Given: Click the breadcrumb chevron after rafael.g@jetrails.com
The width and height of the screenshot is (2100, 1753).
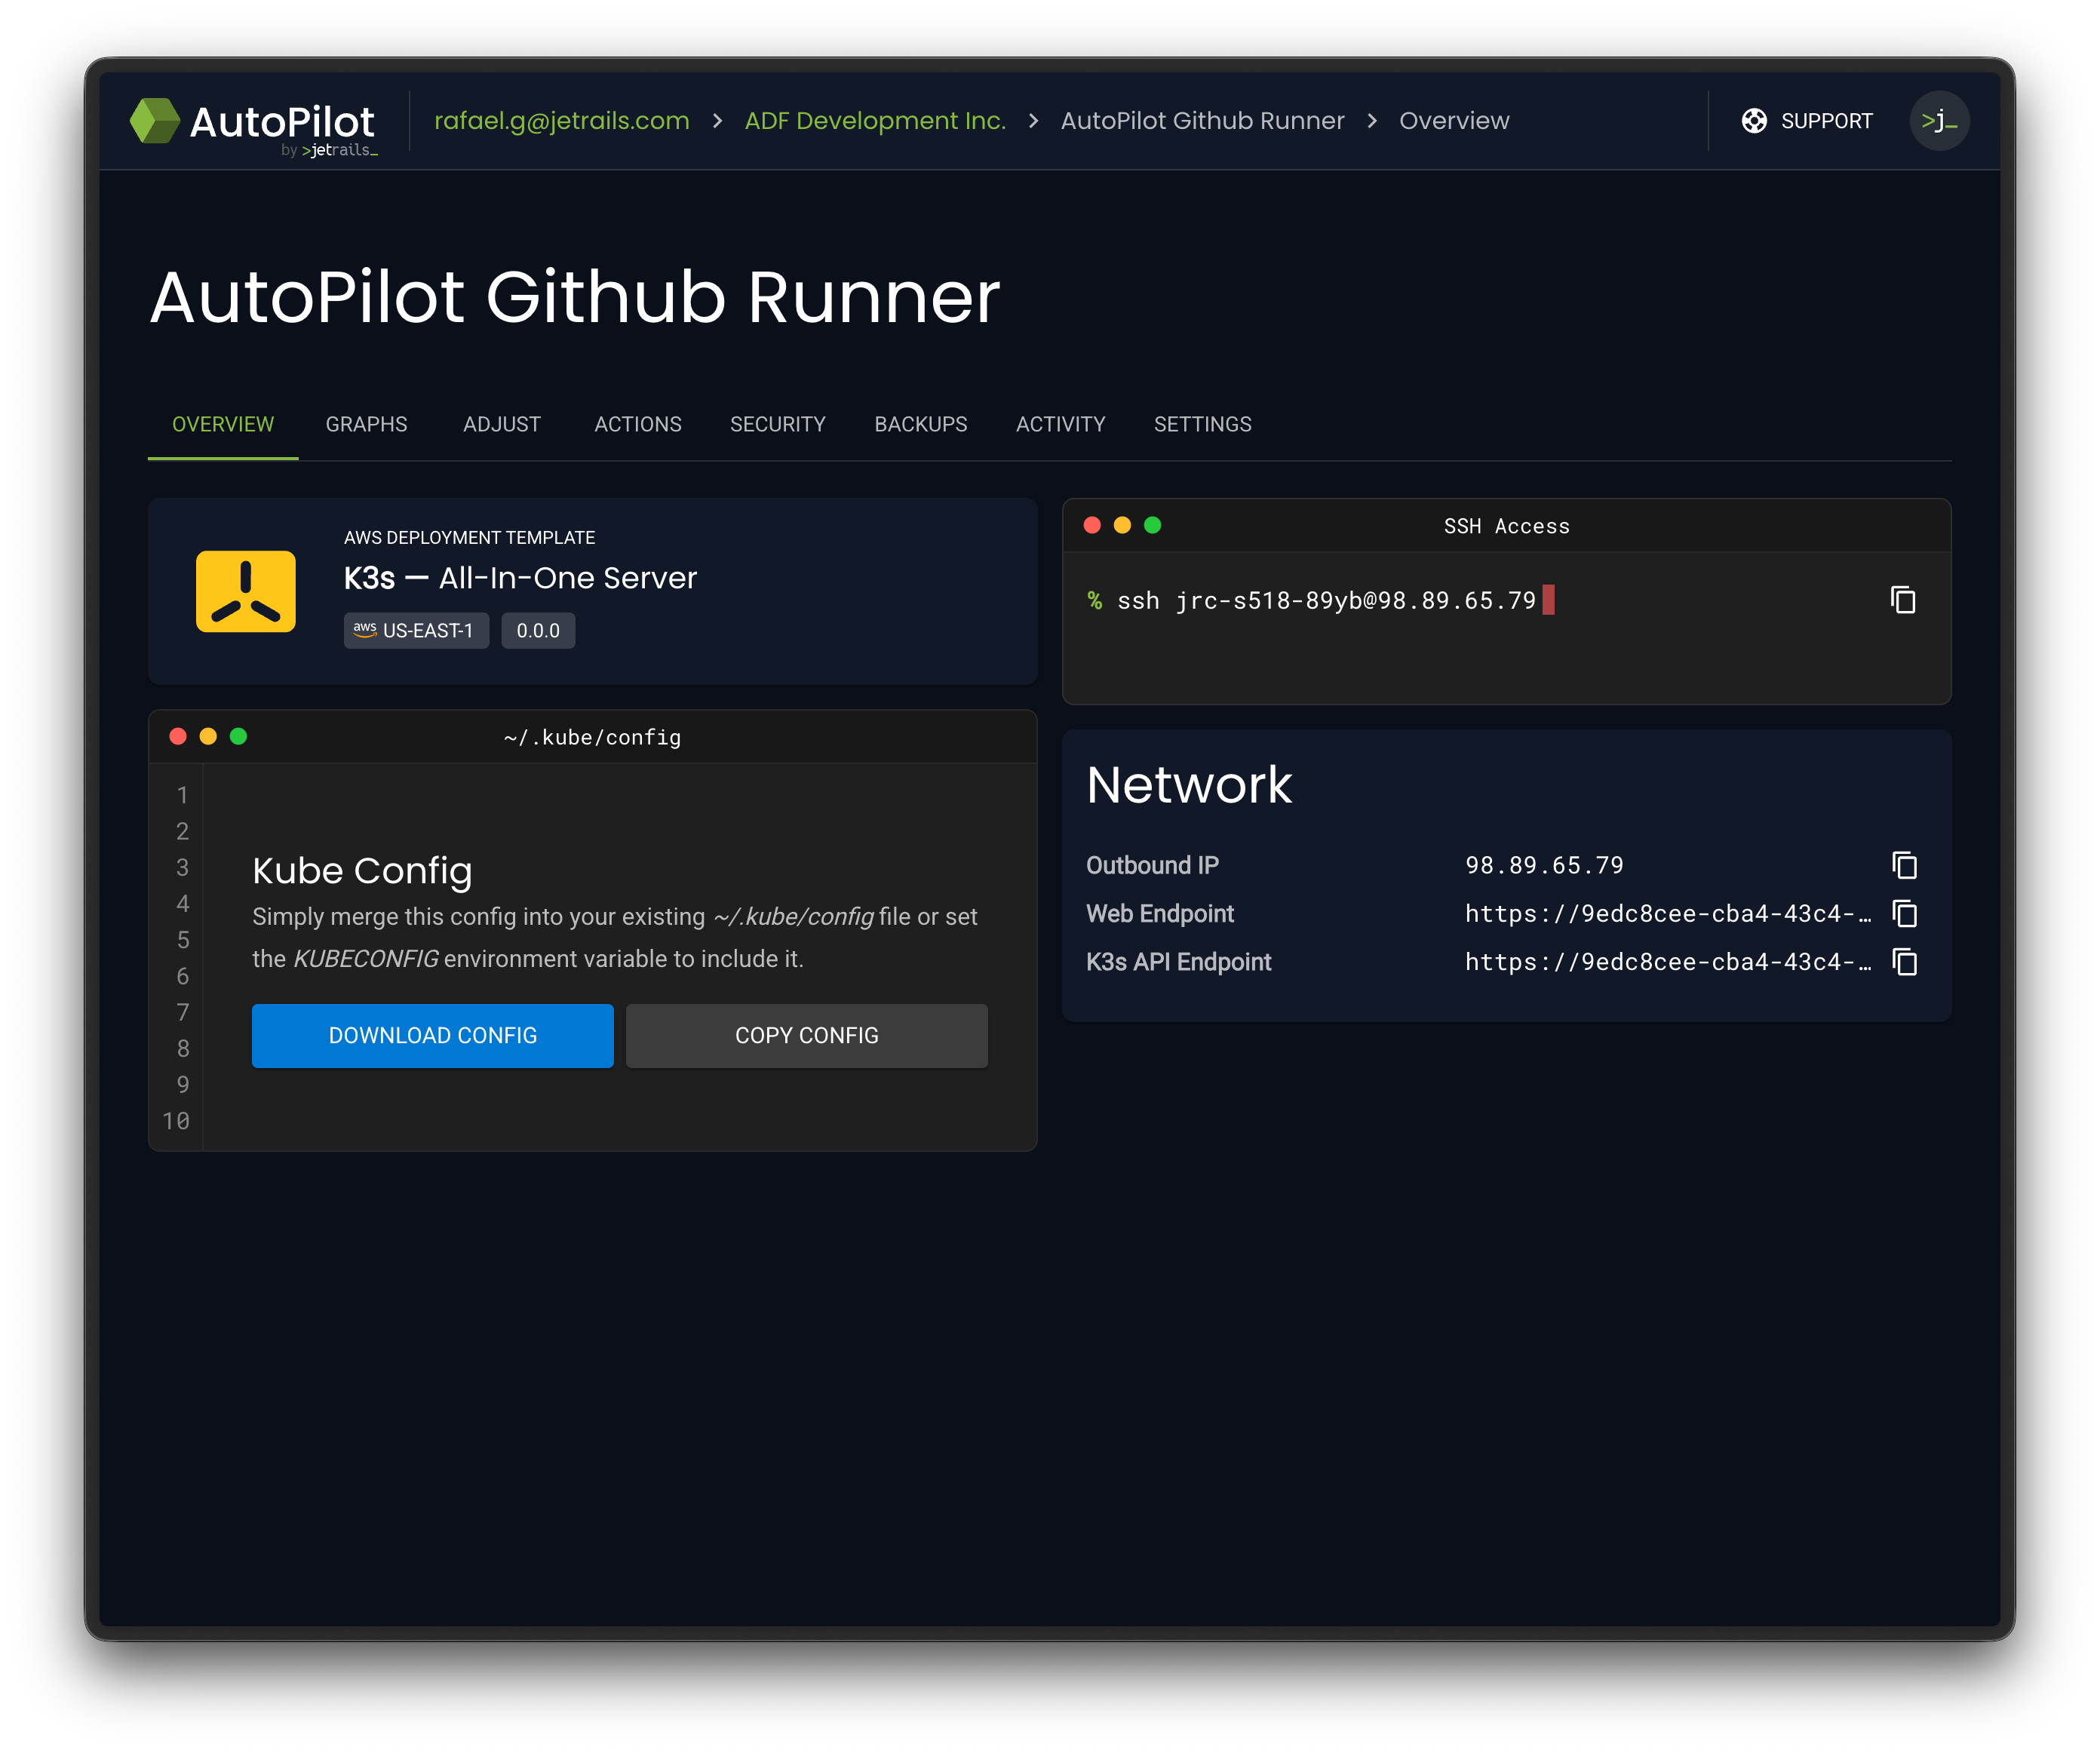Looking at the screenshot, I should coord(717,121).
